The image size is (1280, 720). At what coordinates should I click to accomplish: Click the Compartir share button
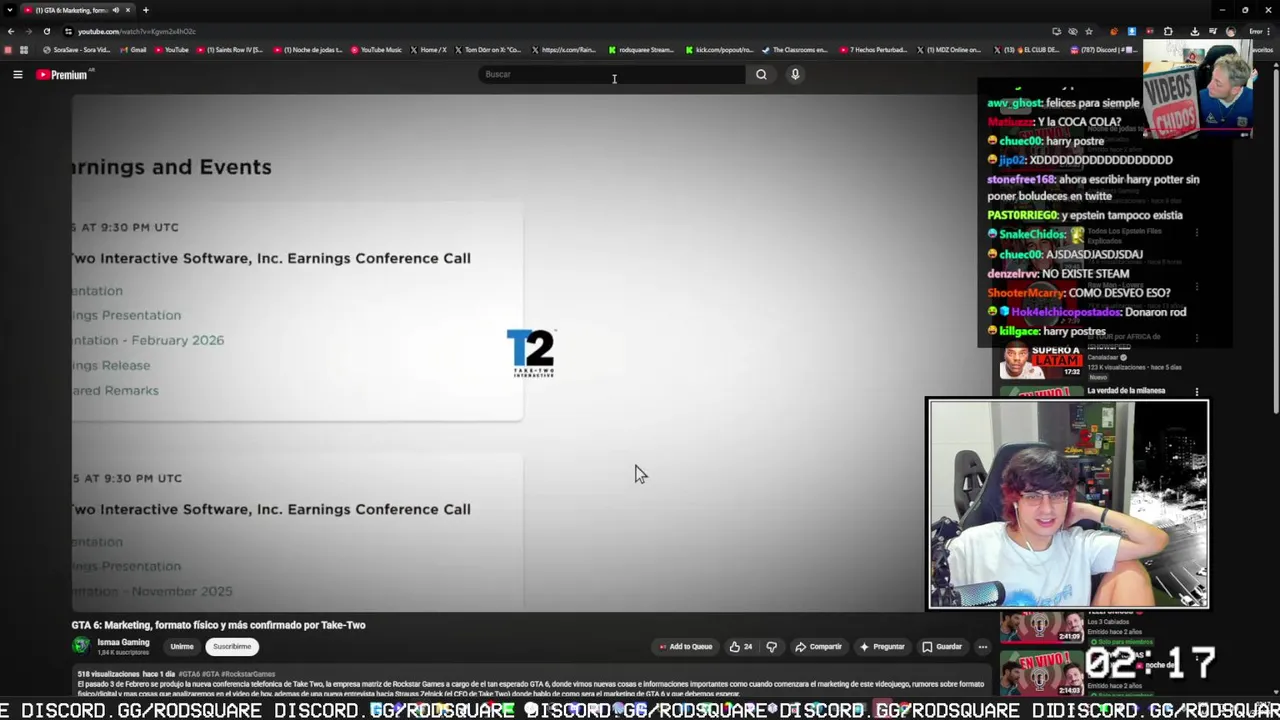[x=818, y=647]
